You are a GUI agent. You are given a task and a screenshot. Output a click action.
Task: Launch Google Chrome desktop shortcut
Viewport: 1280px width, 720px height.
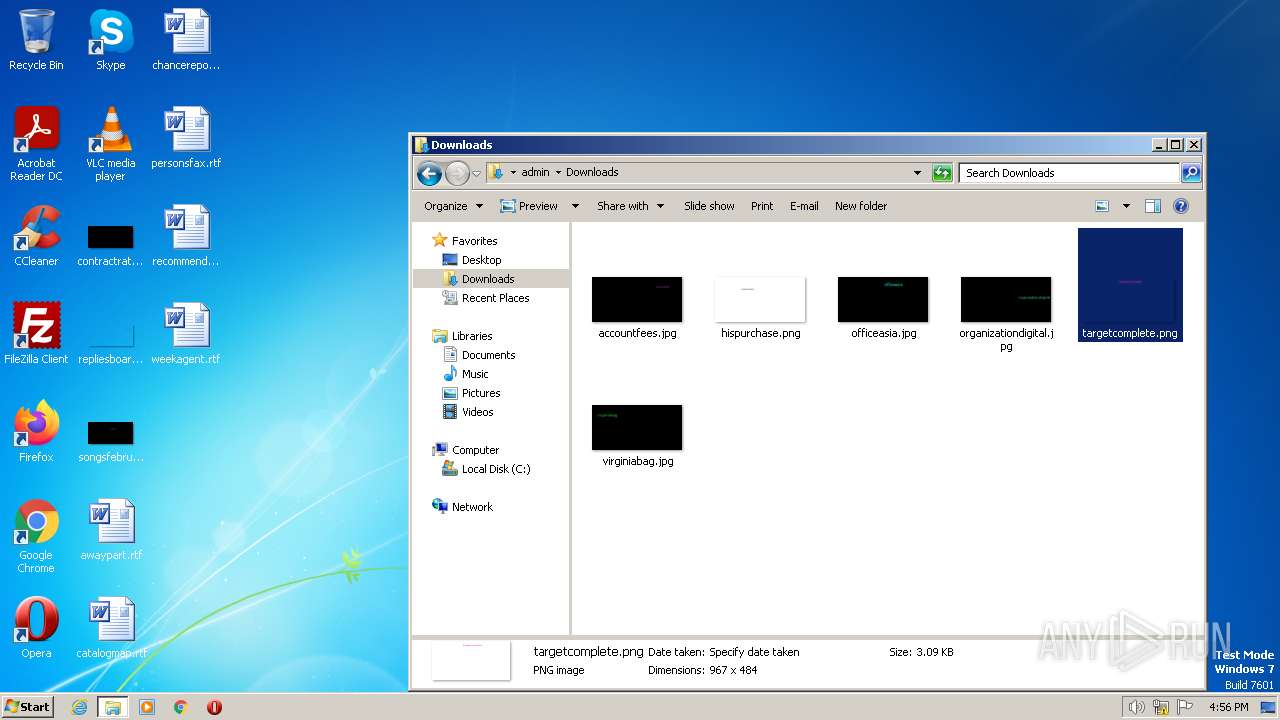pyautogui.click(x=36, y=536)
